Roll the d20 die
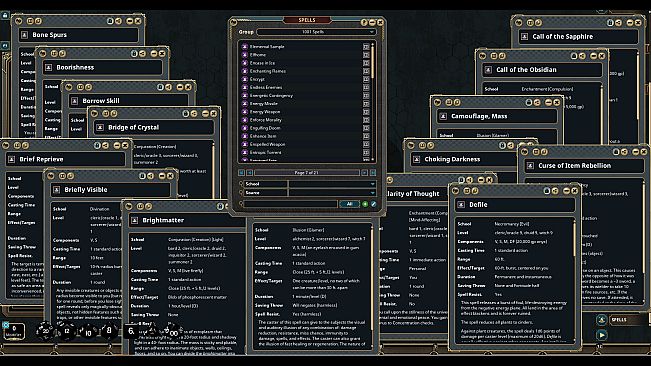Screen dimensions: 651x366 point(45,331)
